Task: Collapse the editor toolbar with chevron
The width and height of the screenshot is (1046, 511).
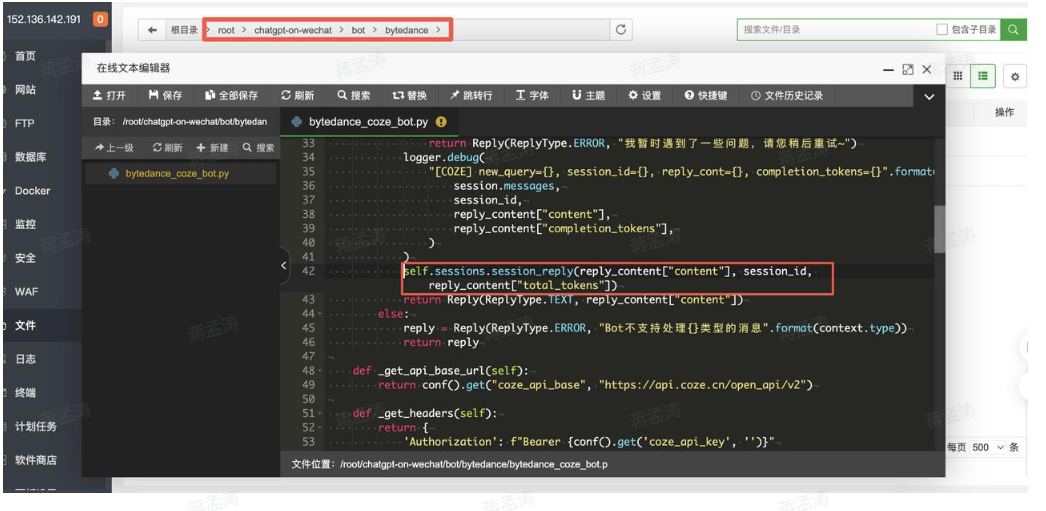Action: [x=929, y=97]
